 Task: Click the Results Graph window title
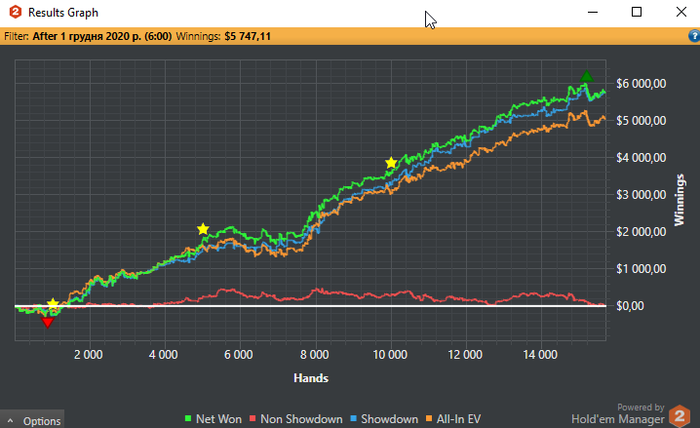pos(63,12)
